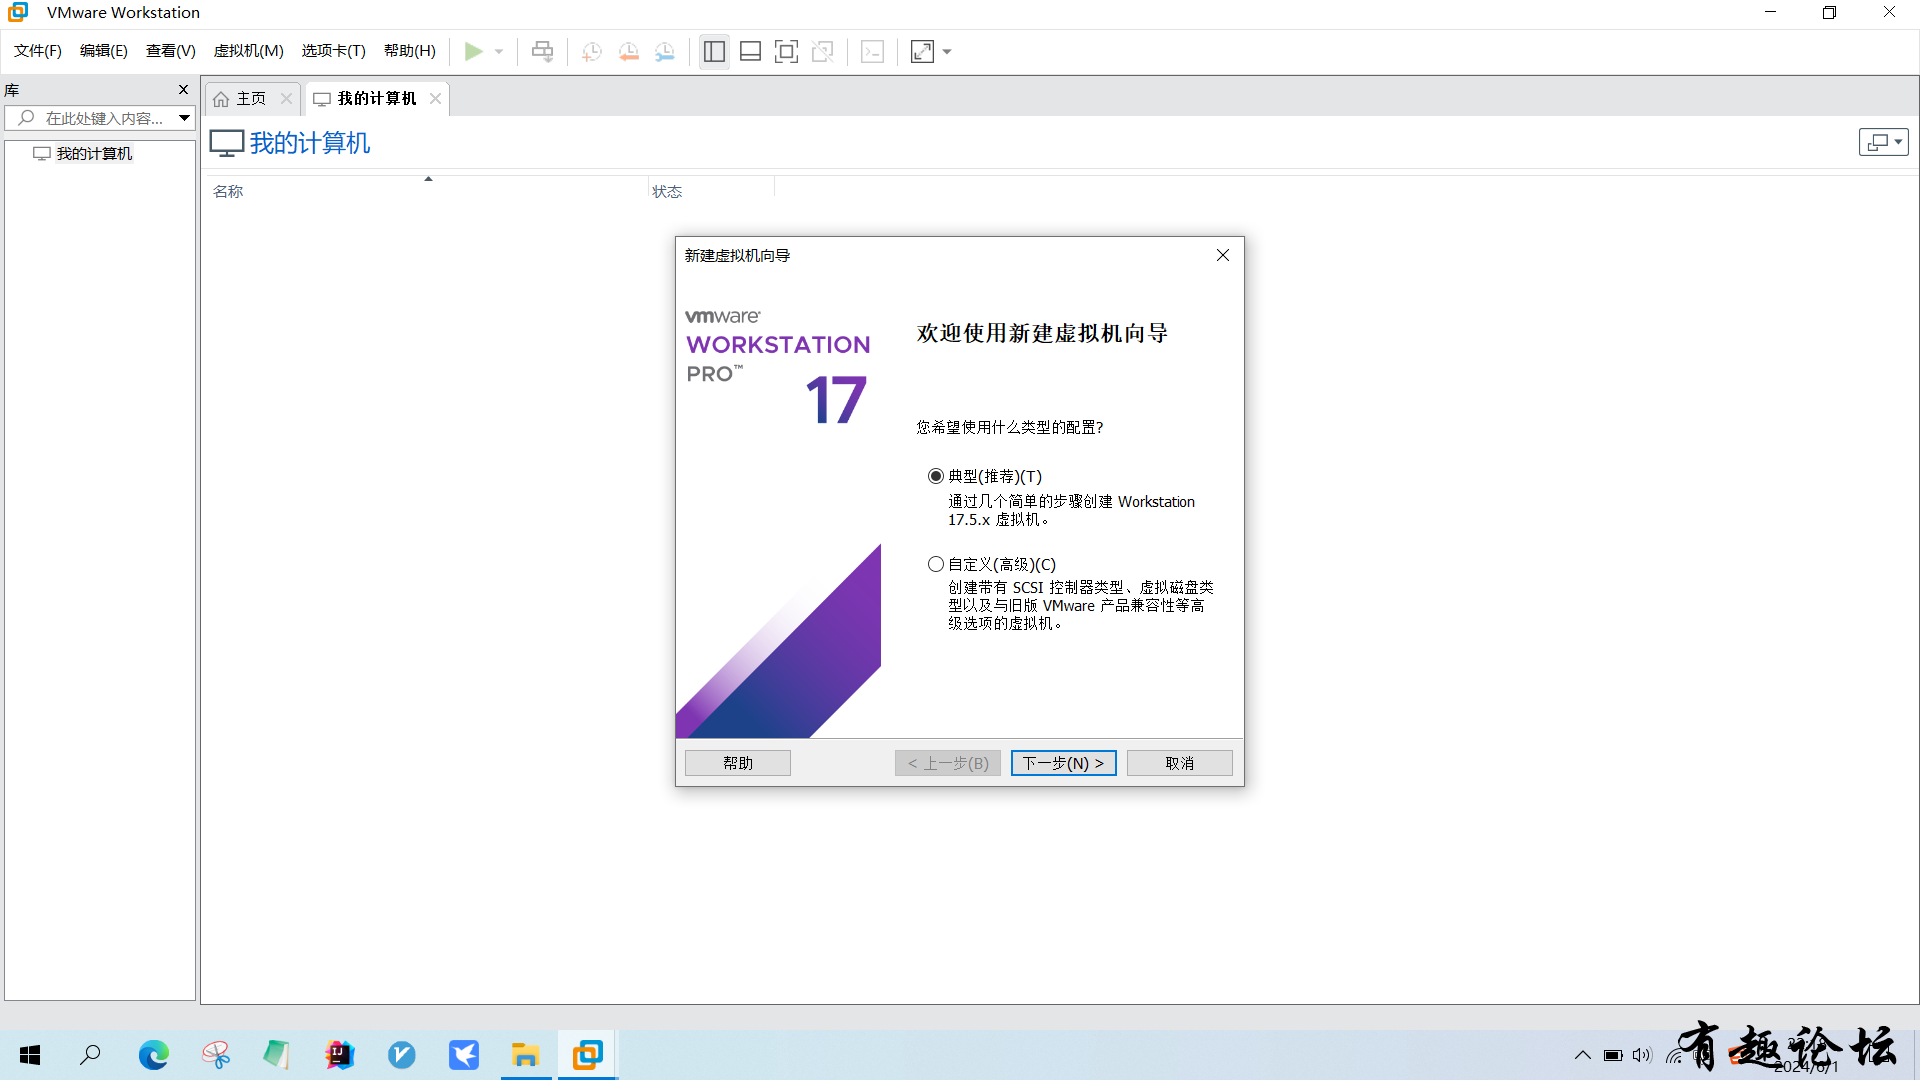
Task: Open the 帮助(H) menu
Action: coord(410,51)
